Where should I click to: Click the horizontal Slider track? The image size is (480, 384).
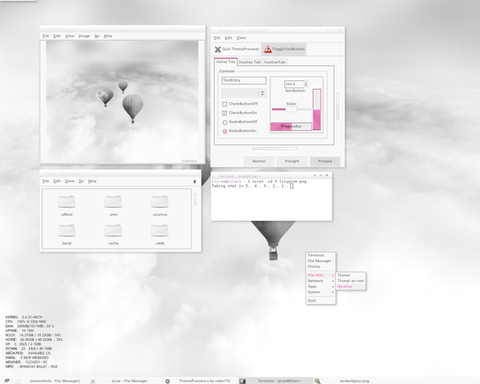(291, 109)
